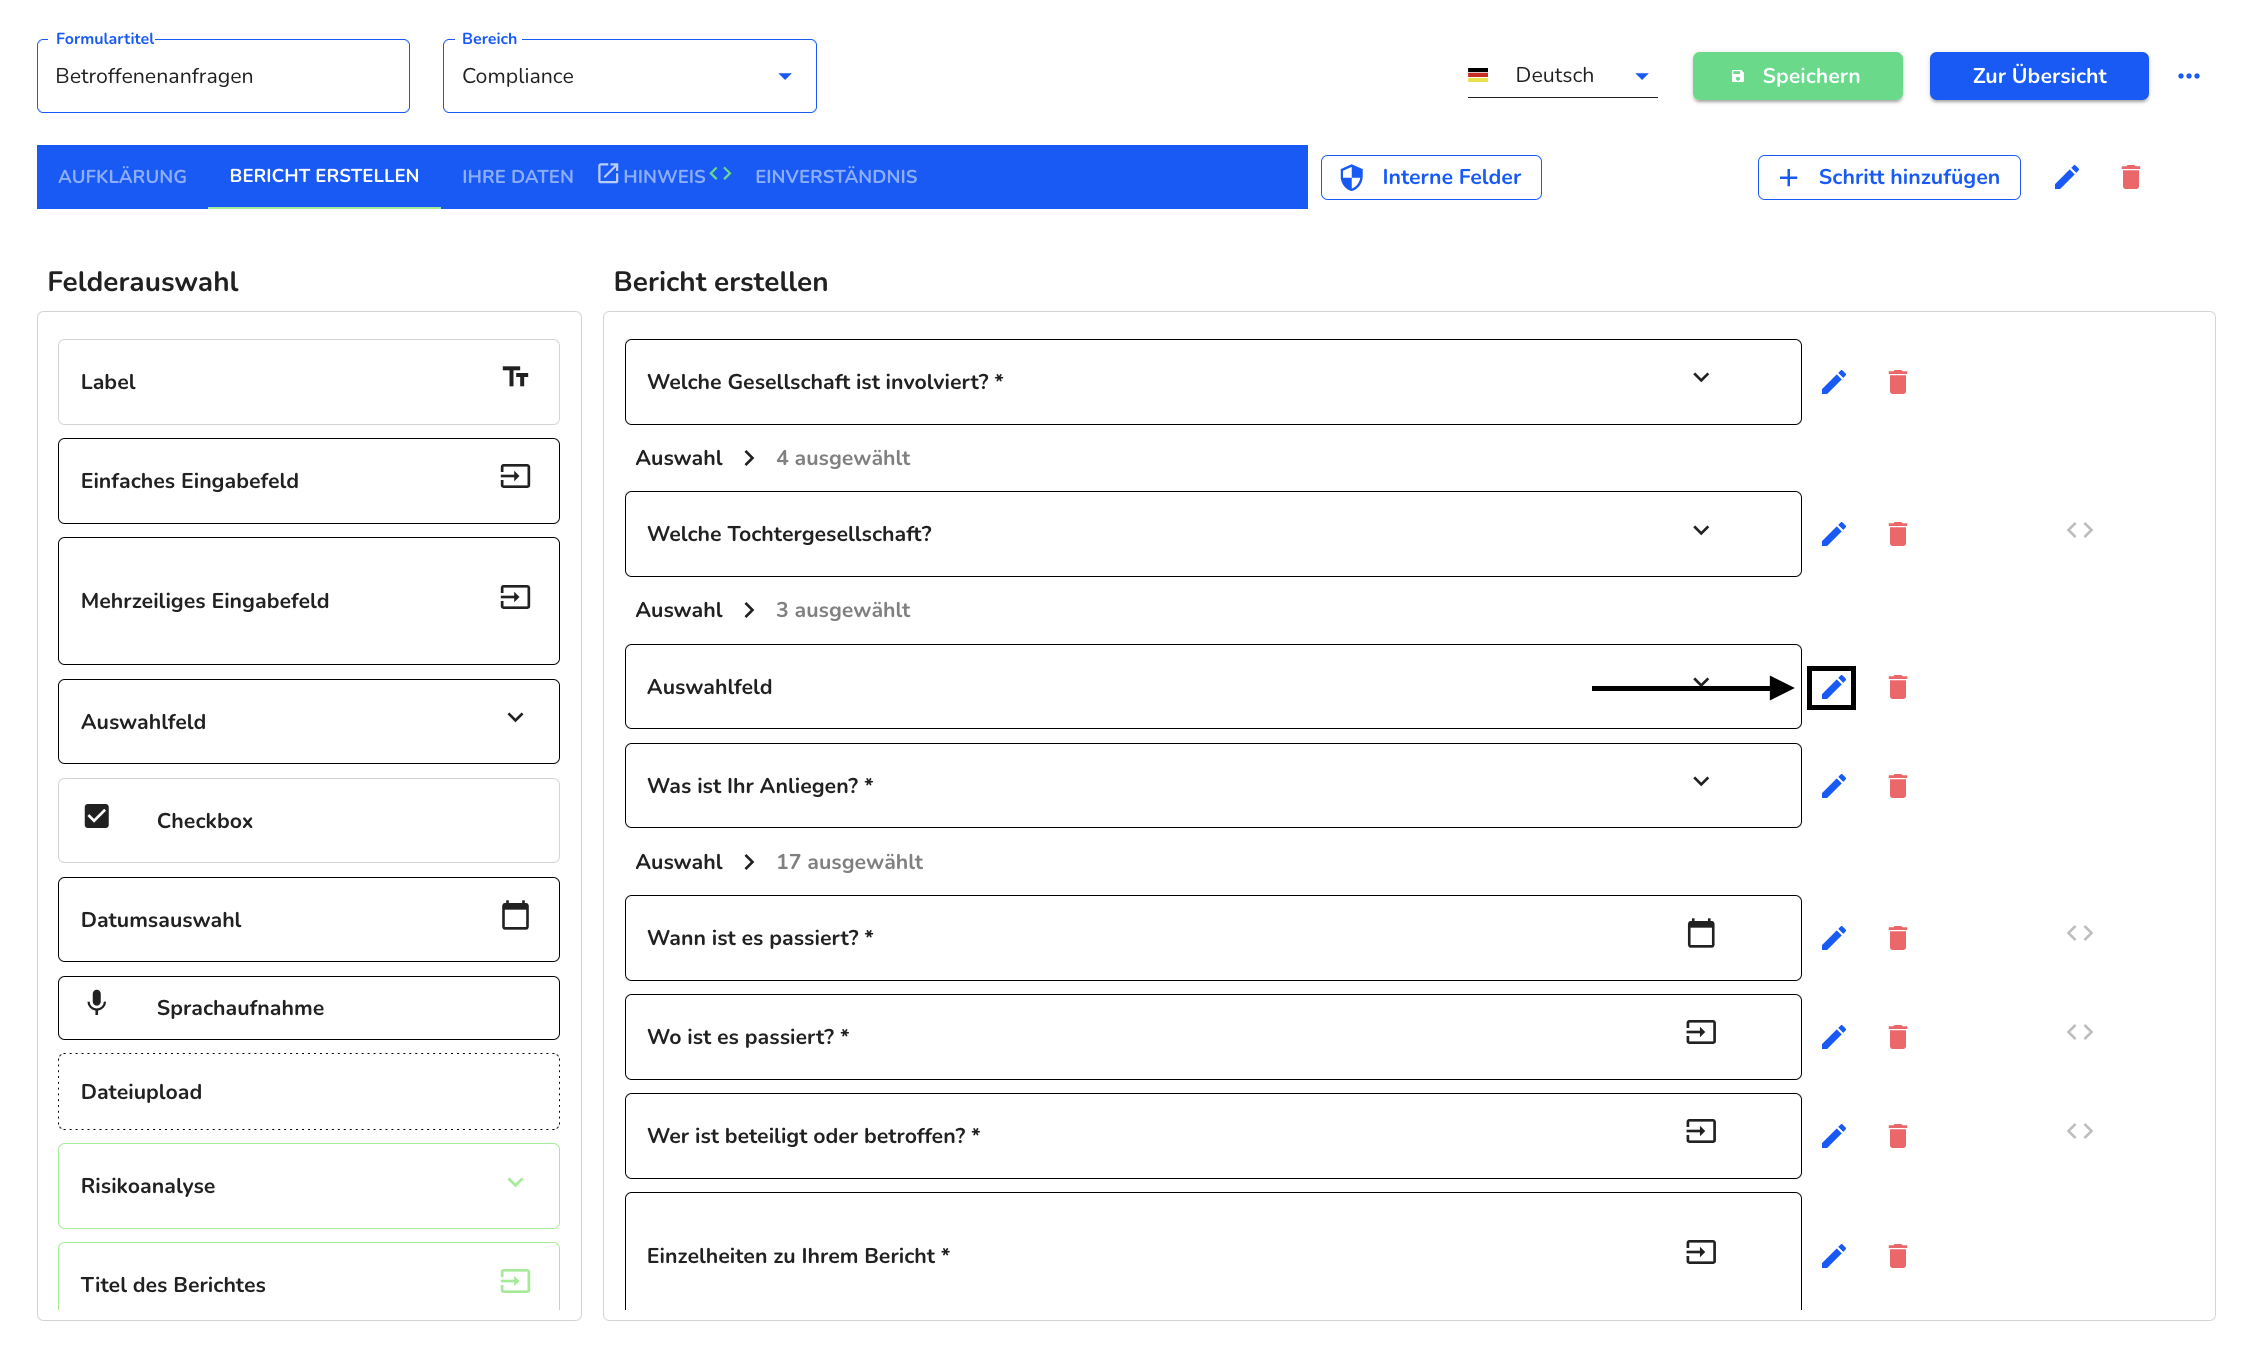Delete the 'Welche Gesellschaft ist involviert?' field
2244x1346 pixels.
pos(1897,382)
